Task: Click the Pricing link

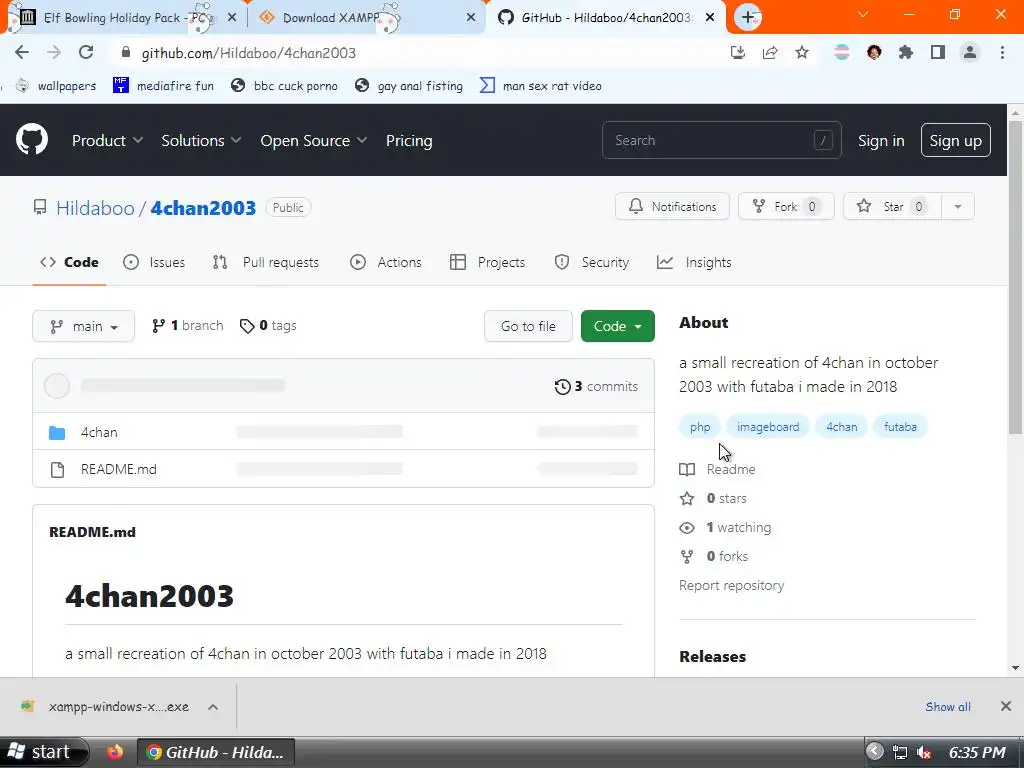Action: 409,140
